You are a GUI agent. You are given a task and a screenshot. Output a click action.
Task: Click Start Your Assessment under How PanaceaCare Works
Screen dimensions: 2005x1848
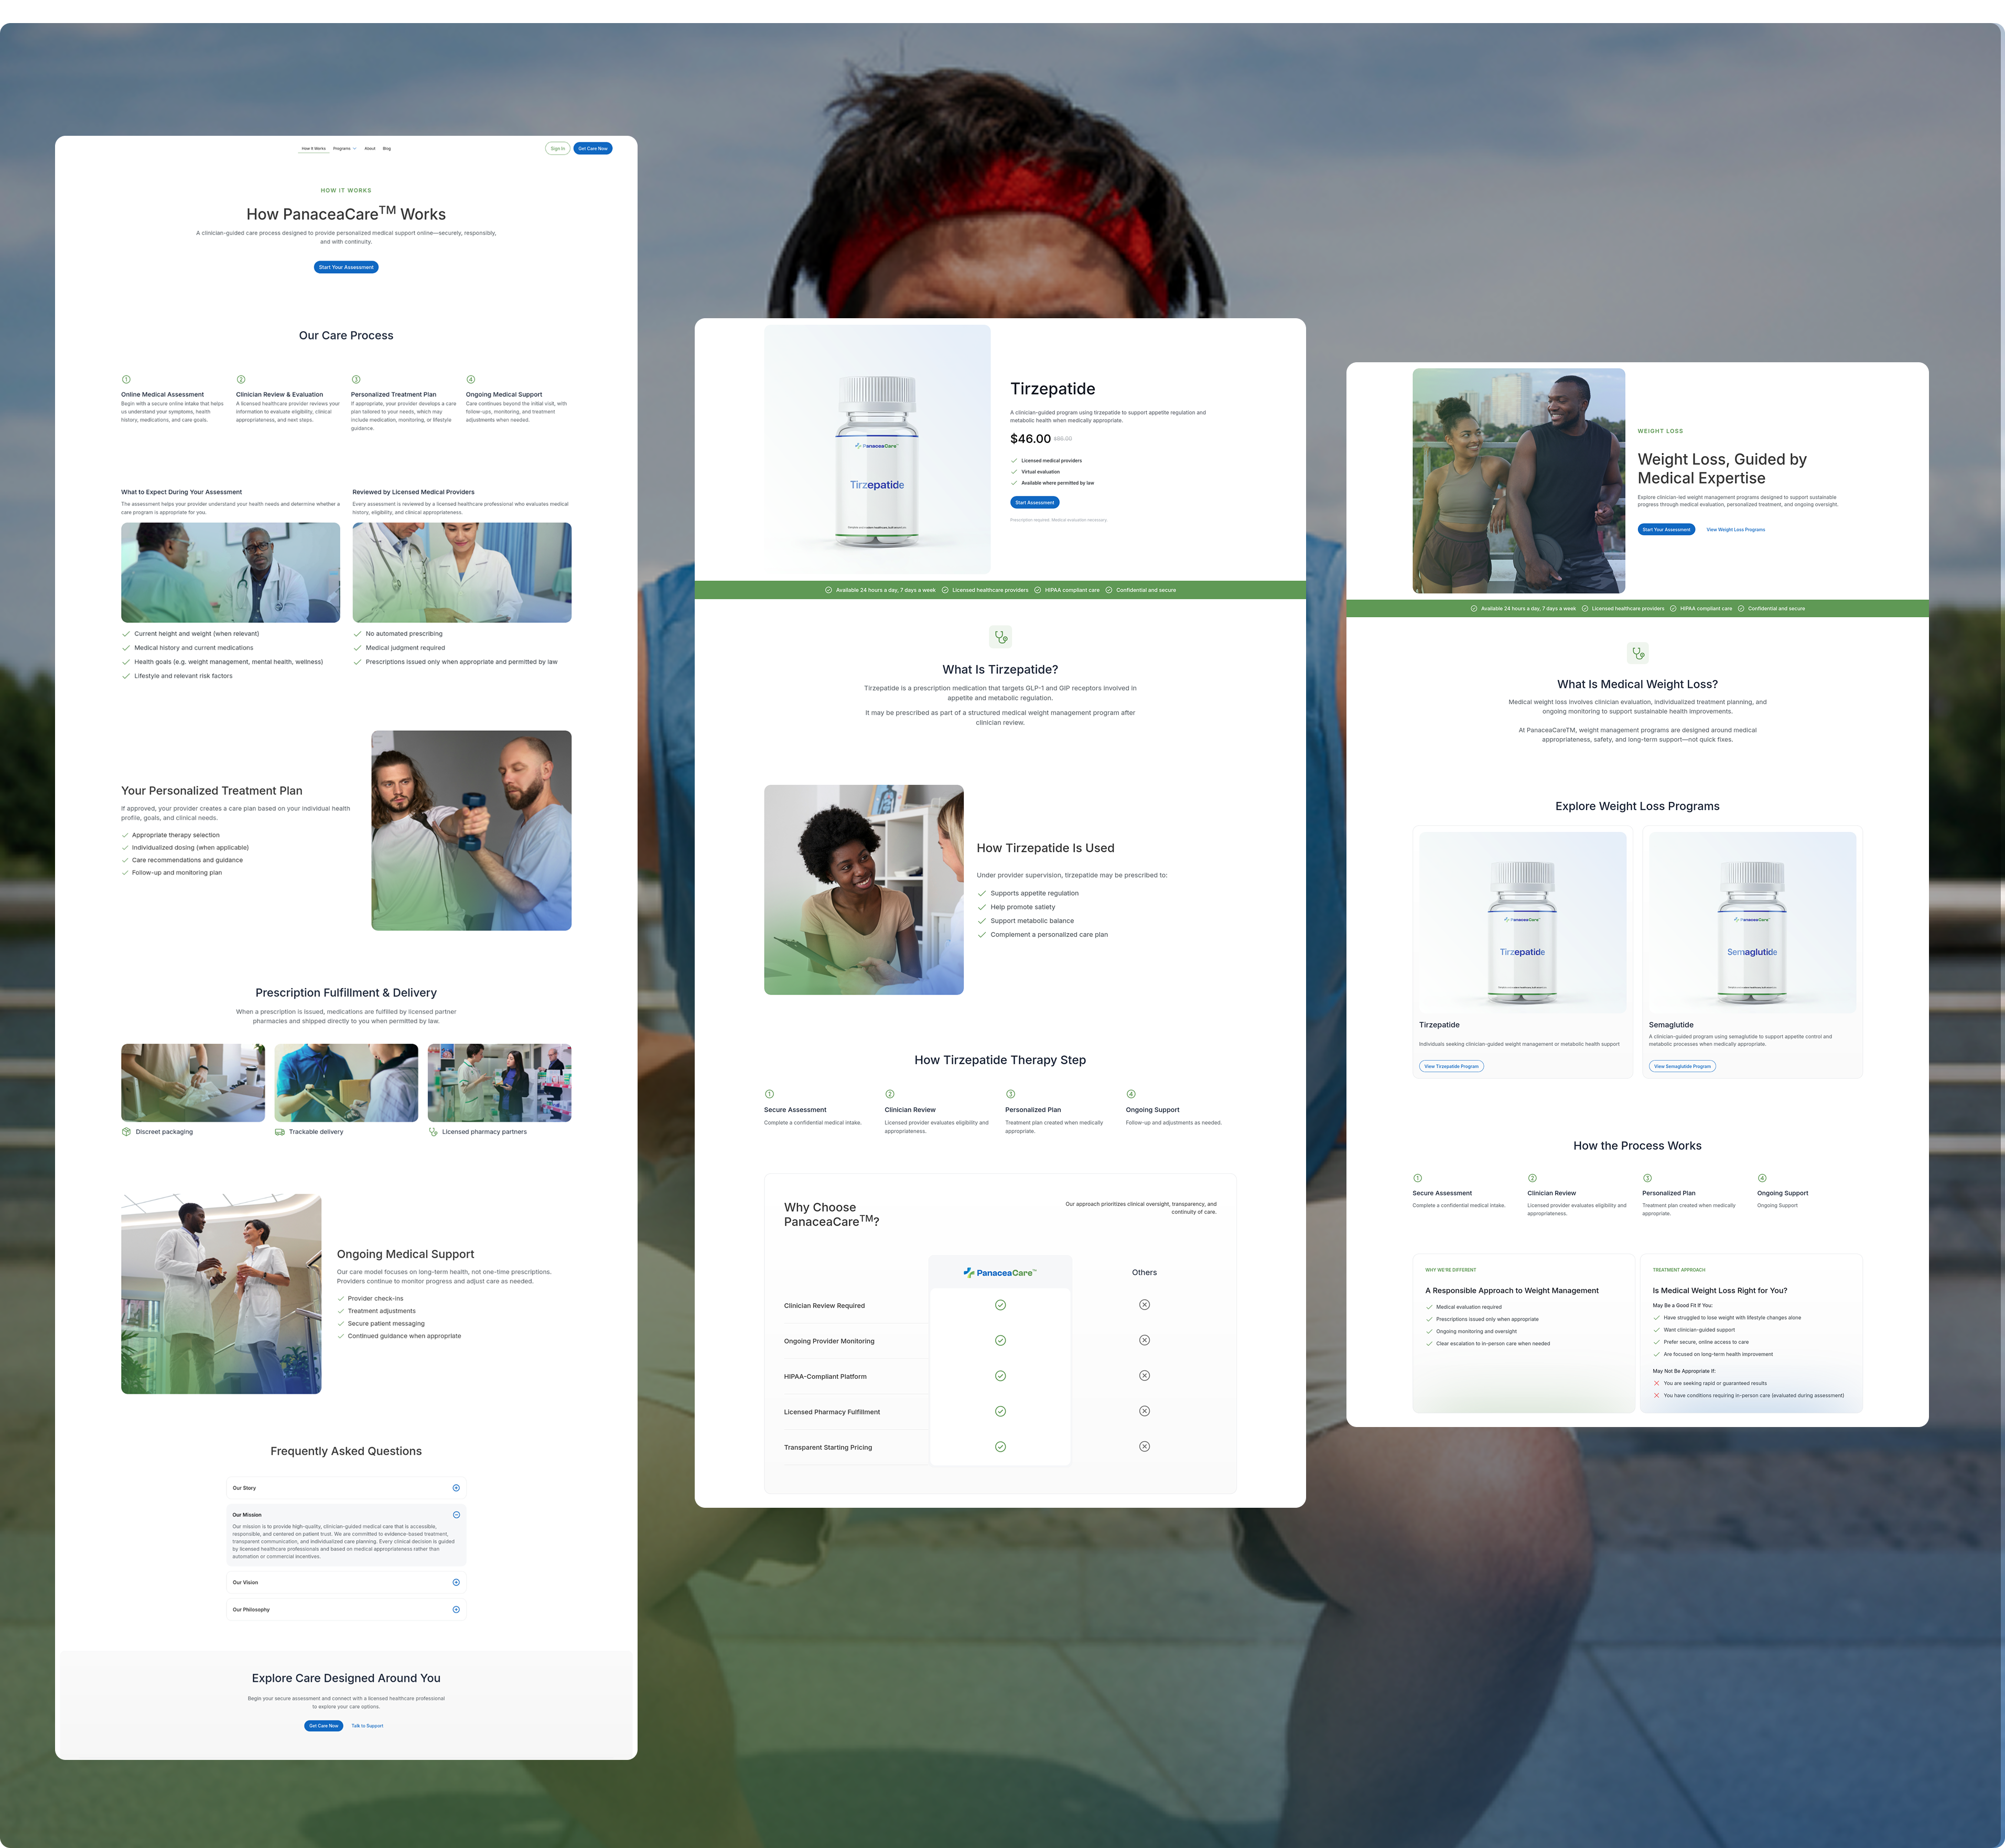346,267
